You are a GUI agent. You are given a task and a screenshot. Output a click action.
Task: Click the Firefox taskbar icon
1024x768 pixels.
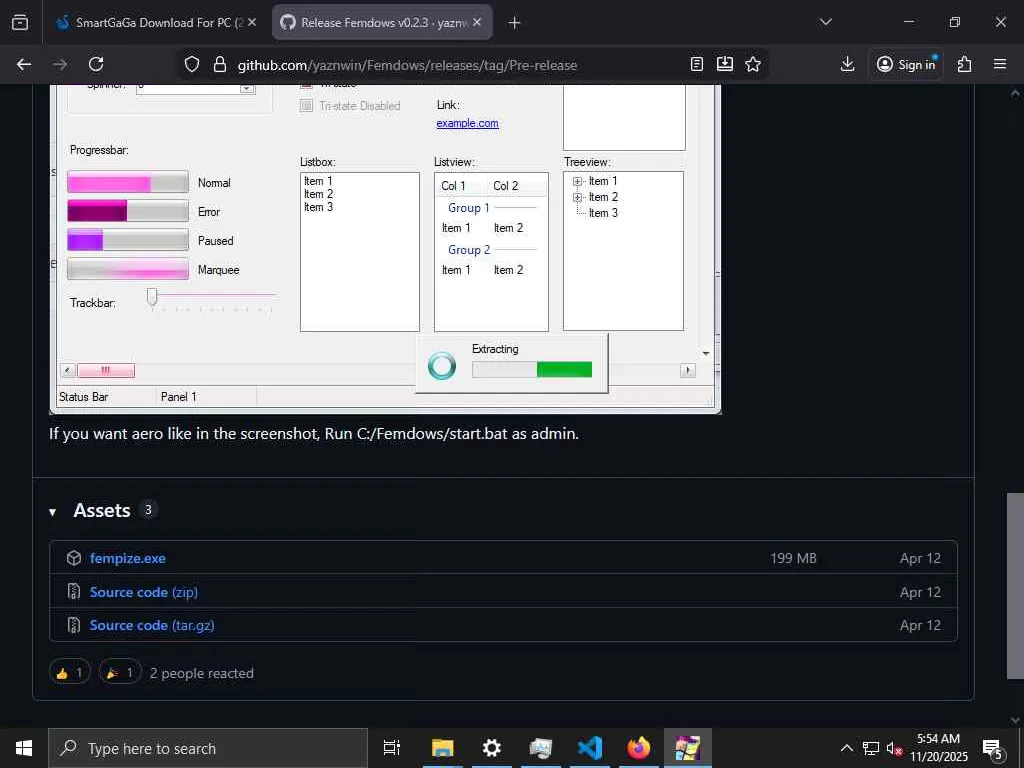(x=639, y=748)
